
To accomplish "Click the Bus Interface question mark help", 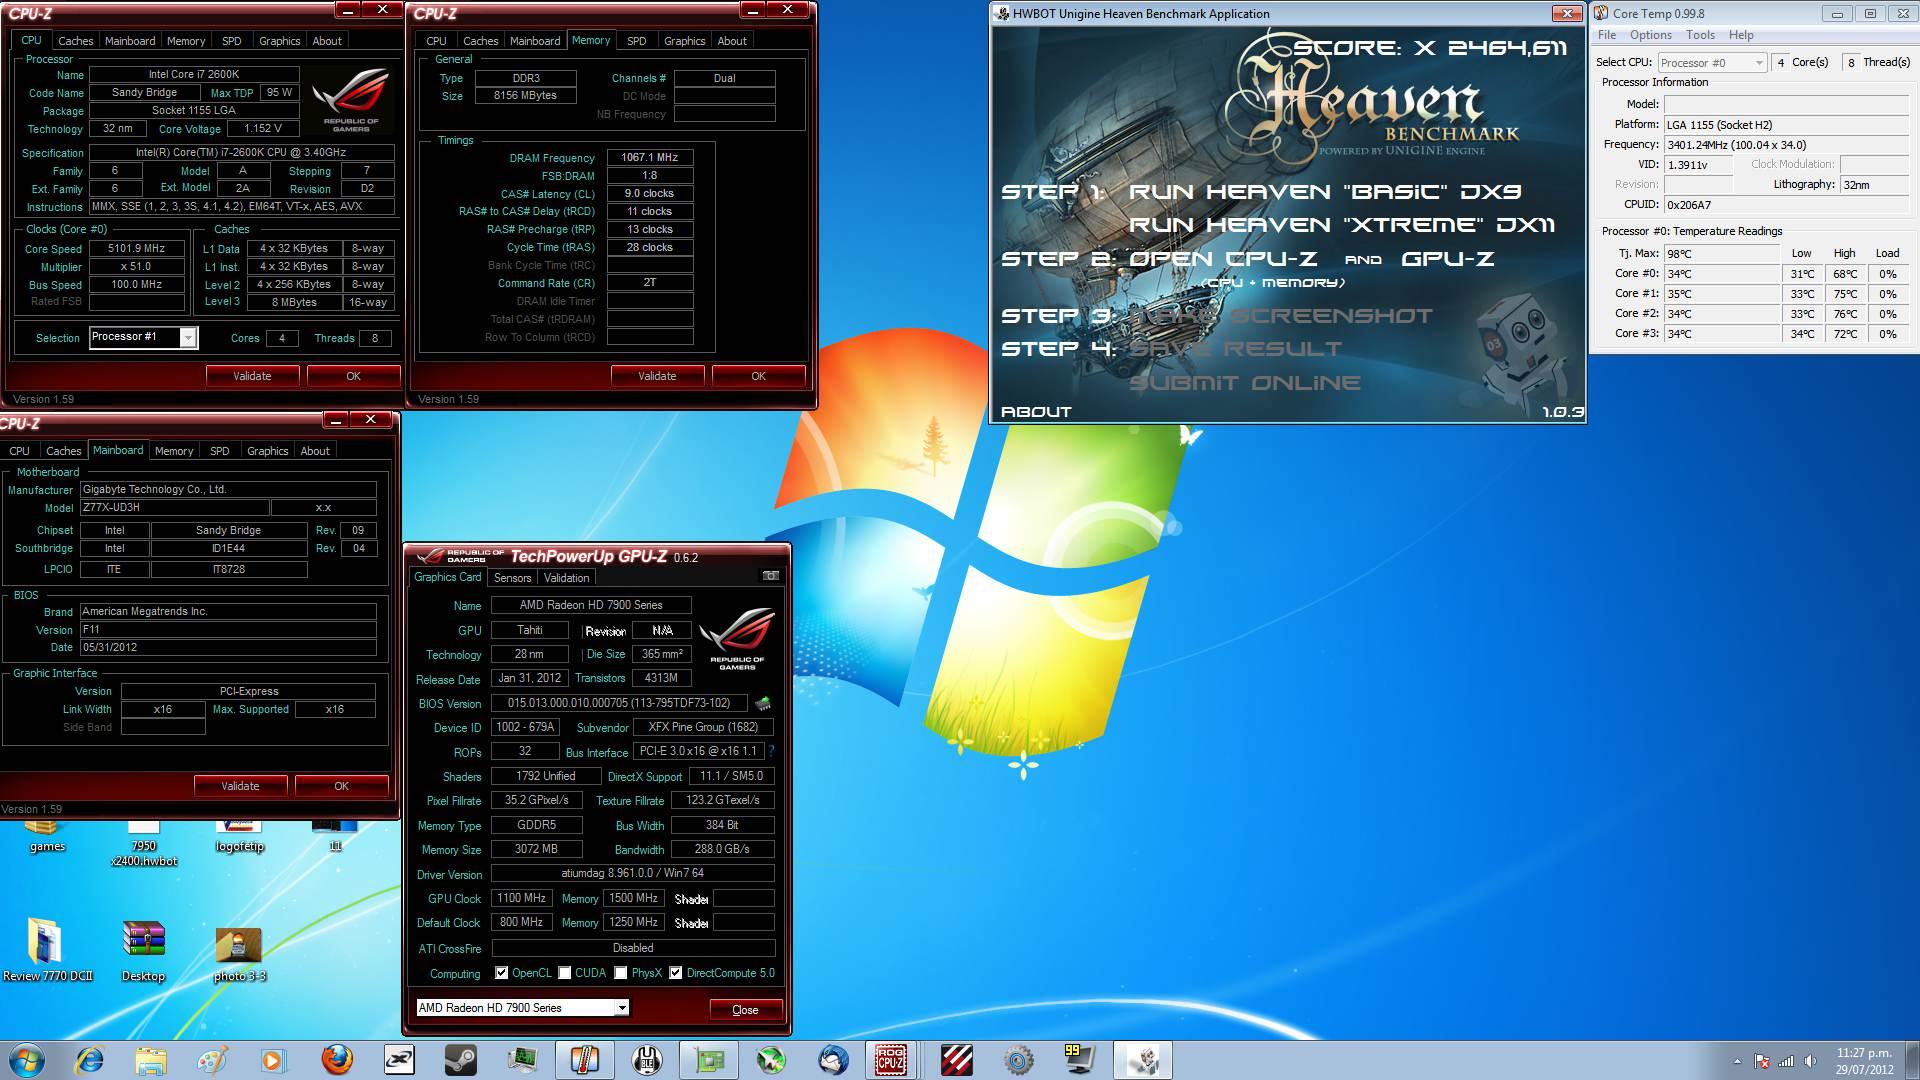I will click(771, 750).
